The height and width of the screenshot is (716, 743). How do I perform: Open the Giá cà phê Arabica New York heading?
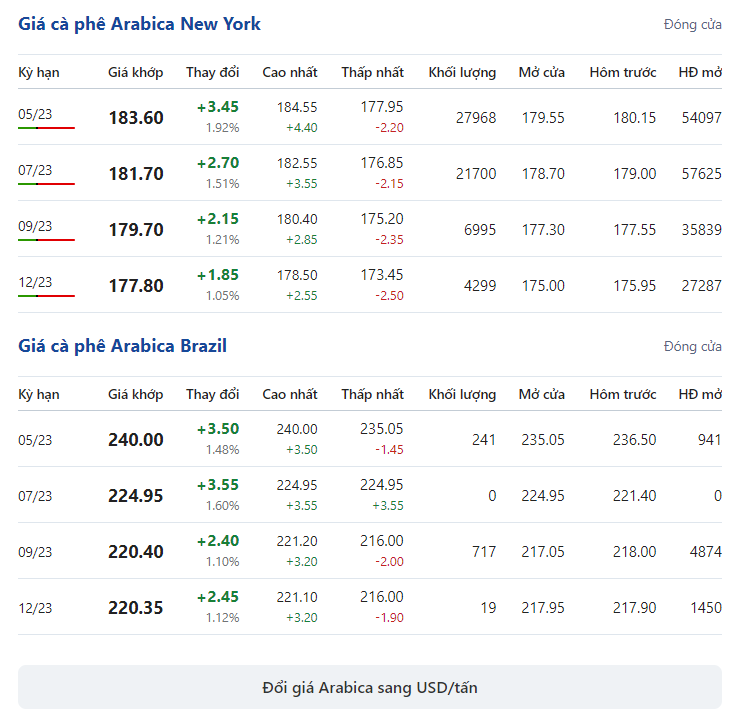139,24
